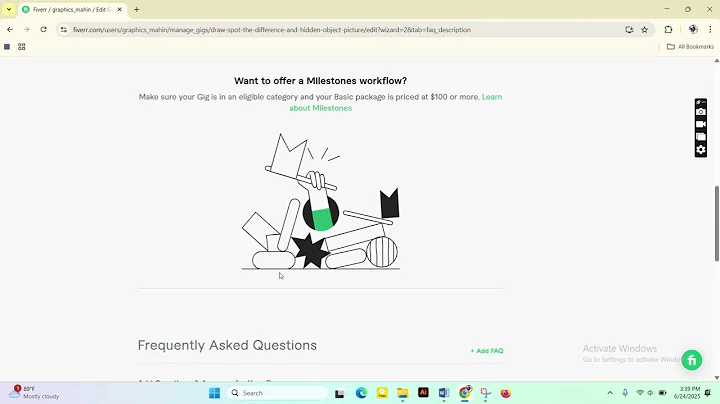The width and height of the screenshot is (720, 404).
Task: Click the taskbar Search box
Action: 278,393
